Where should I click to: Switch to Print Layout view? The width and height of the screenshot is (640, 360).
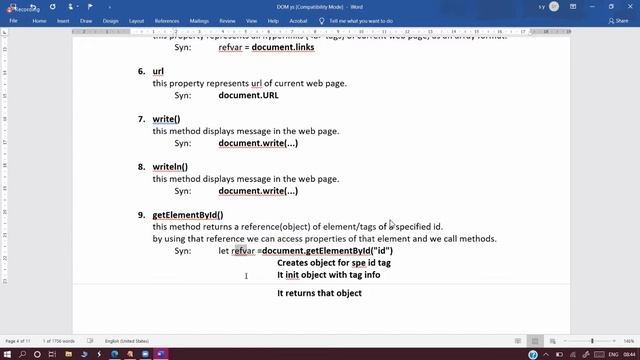point(535,341)
